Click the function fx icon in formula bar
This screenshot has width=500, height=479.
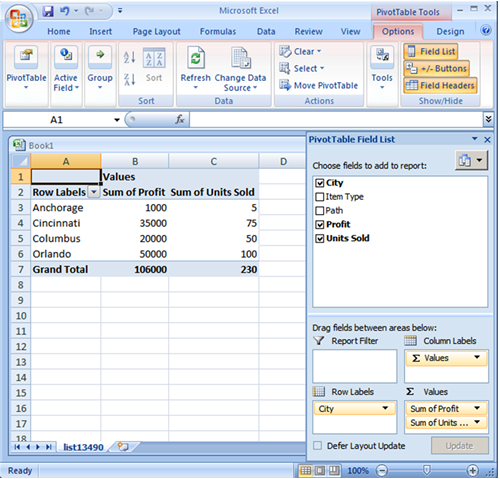tap(180, 119)
